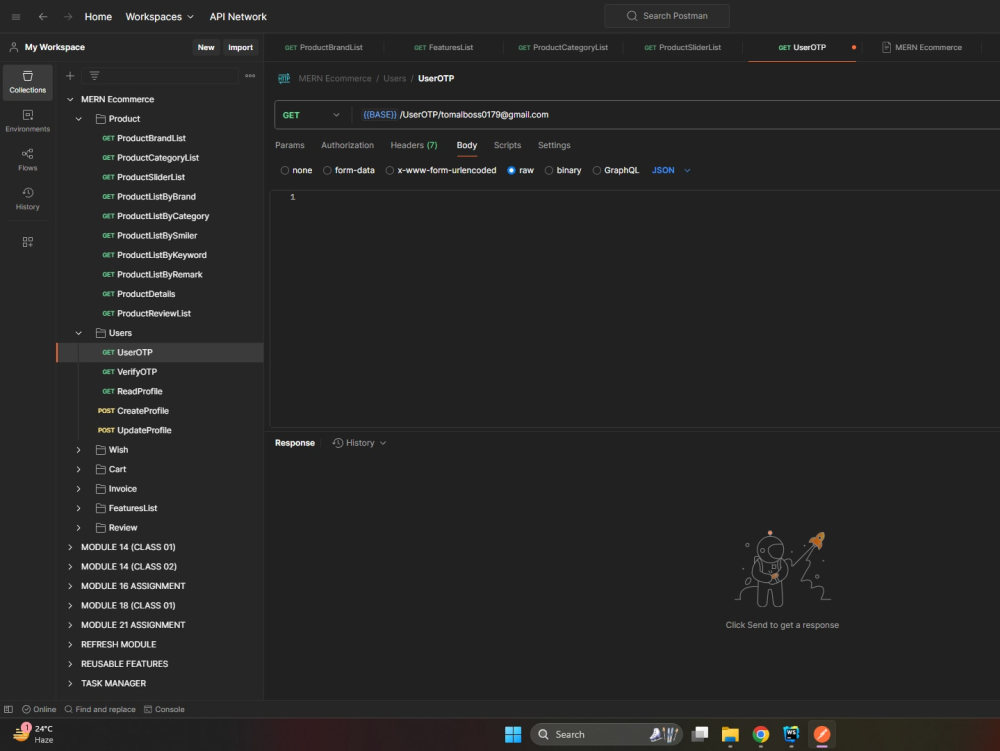Click the Users breadcrumb link
The image size is (1000, 751).
pyautogui.click(x=394, y=78)
